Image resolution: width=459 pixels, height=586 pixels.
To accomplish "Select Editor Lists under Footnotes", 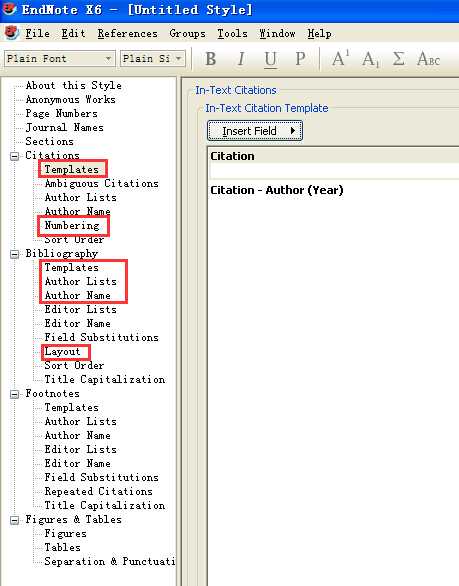I will pos(80,450).
